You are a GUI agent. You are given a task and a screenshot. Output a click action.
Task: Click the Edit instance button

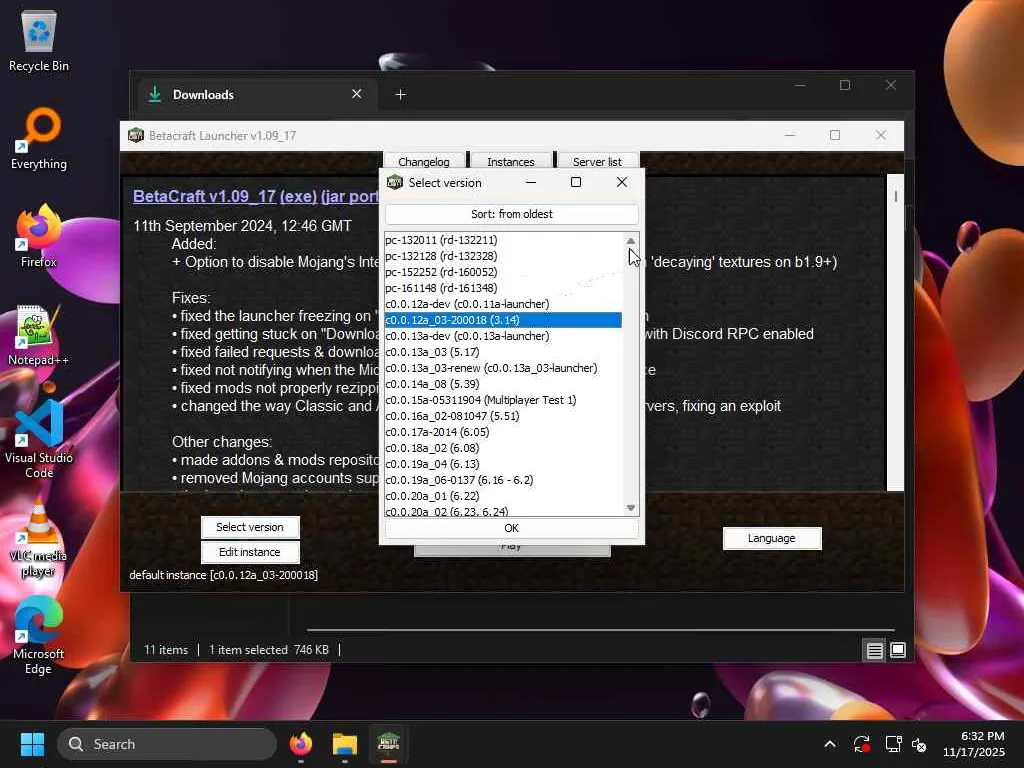tap(250, 552)
